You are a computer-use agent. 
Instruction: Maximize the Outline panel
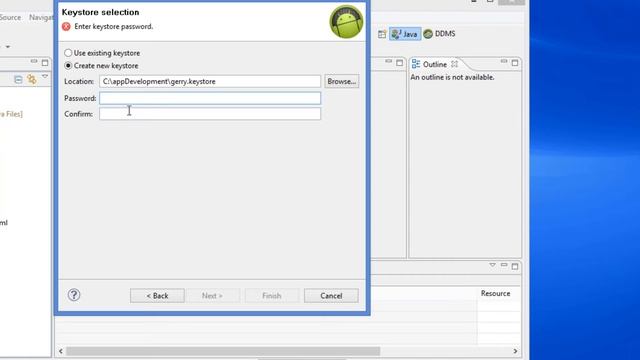515,63
